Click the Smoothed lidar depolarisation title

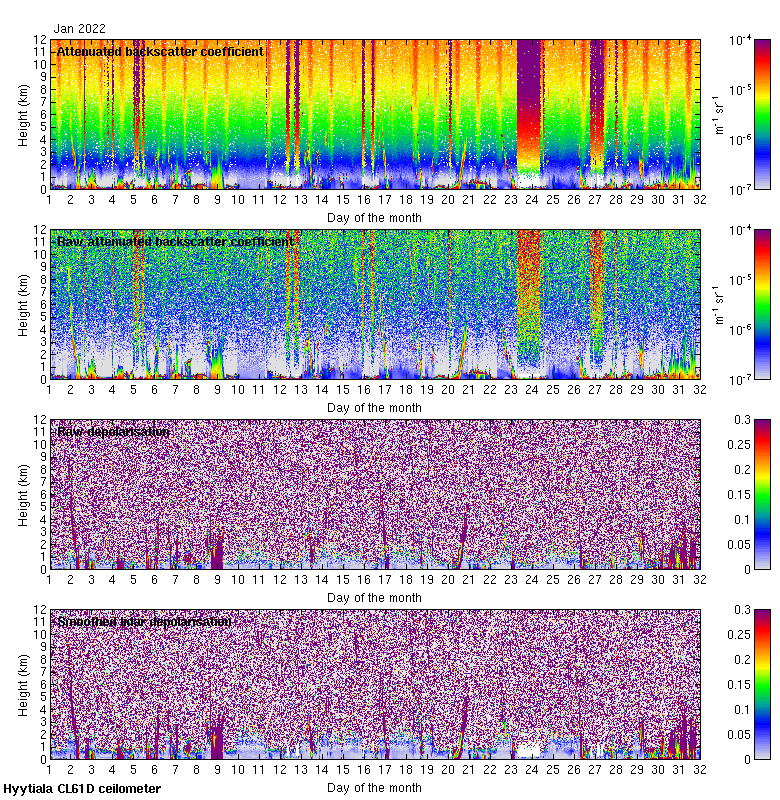144,621
